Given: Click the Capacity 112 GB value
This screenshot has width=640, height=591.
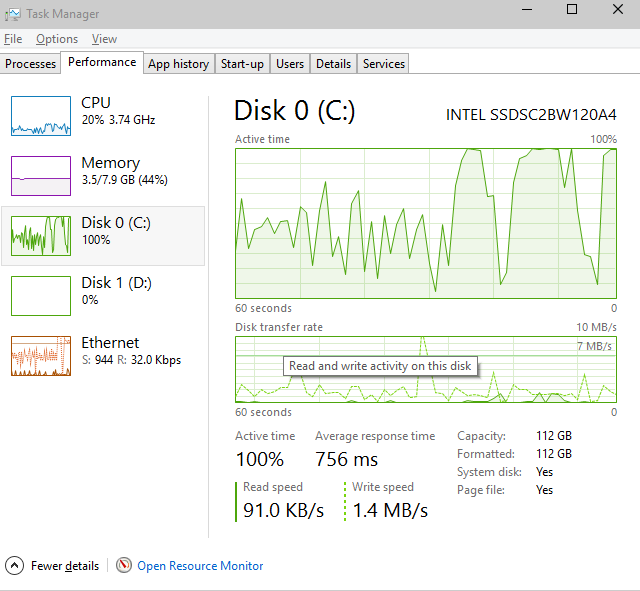Looking at the screenshot, I should coord(554,436).
